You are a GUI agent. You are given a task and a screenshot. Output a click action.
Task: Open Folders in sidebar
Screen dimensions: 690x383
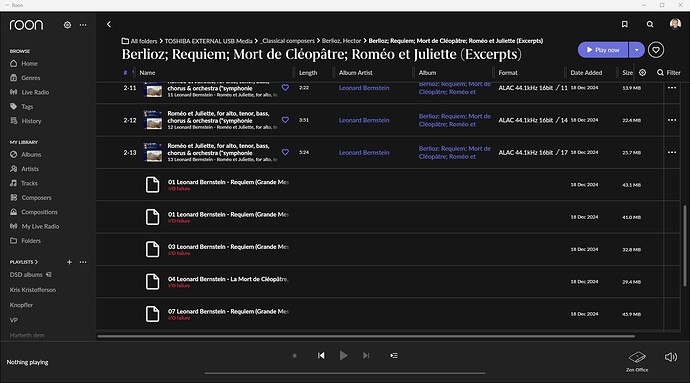pyautogui.click(x=25, y=241)
